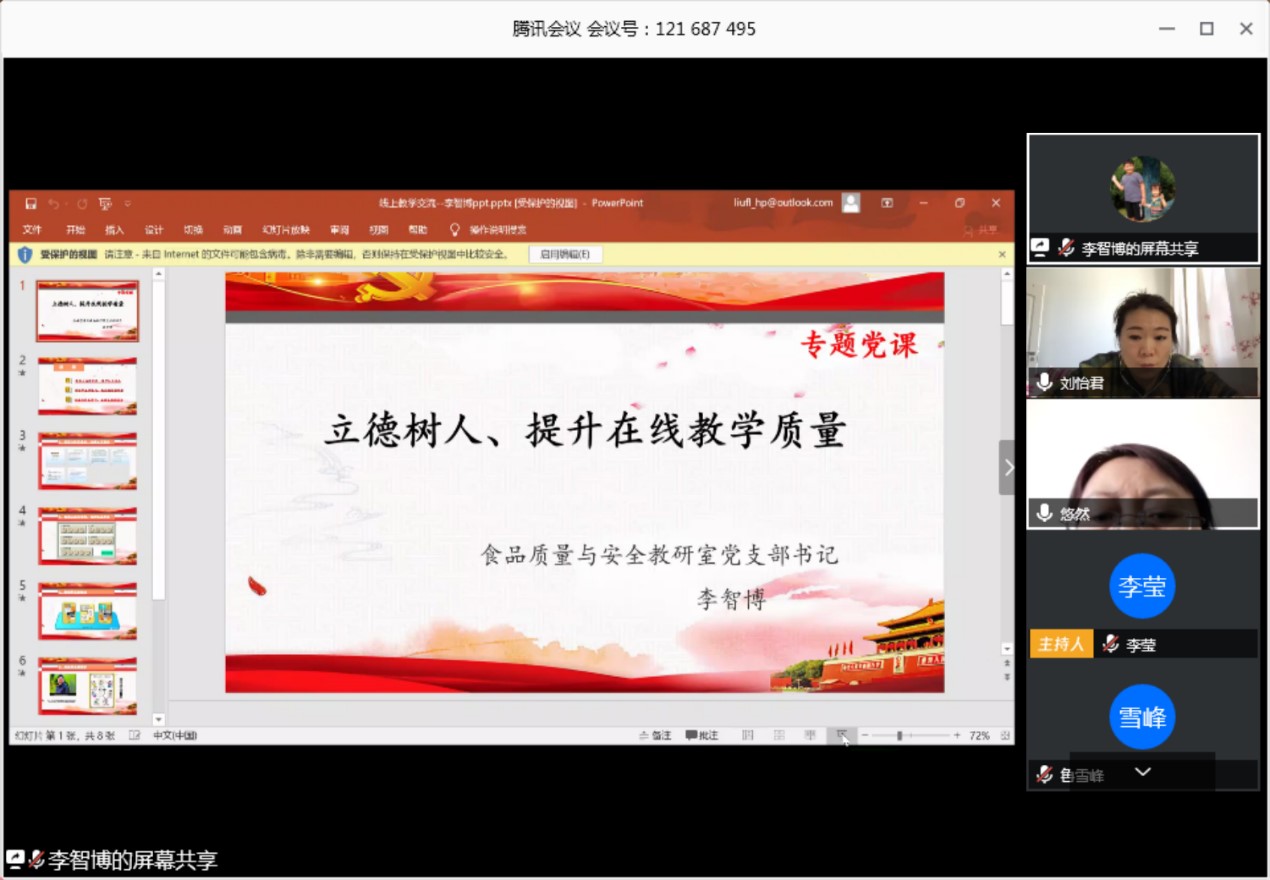The height and width of the screenshot is (880, 1270).
Task: Click the Fit slide to window icon
Action: click(x=1005, y=736)
